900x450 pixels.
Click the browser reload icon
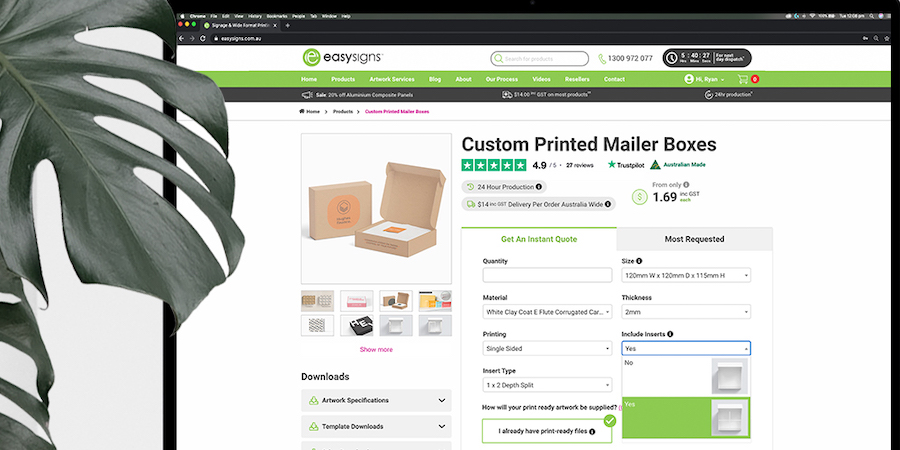[203, 38]
